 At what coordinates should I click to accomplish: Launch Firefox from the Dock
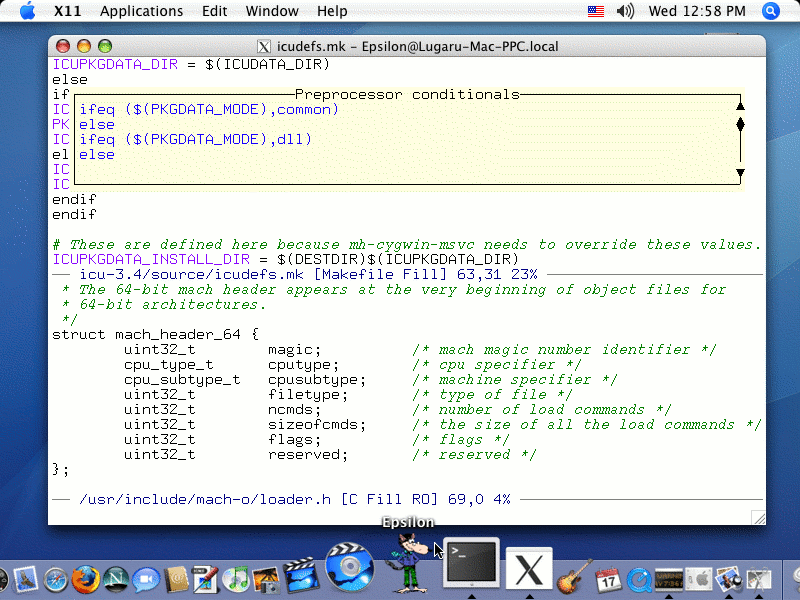click(x=85, y=580)
